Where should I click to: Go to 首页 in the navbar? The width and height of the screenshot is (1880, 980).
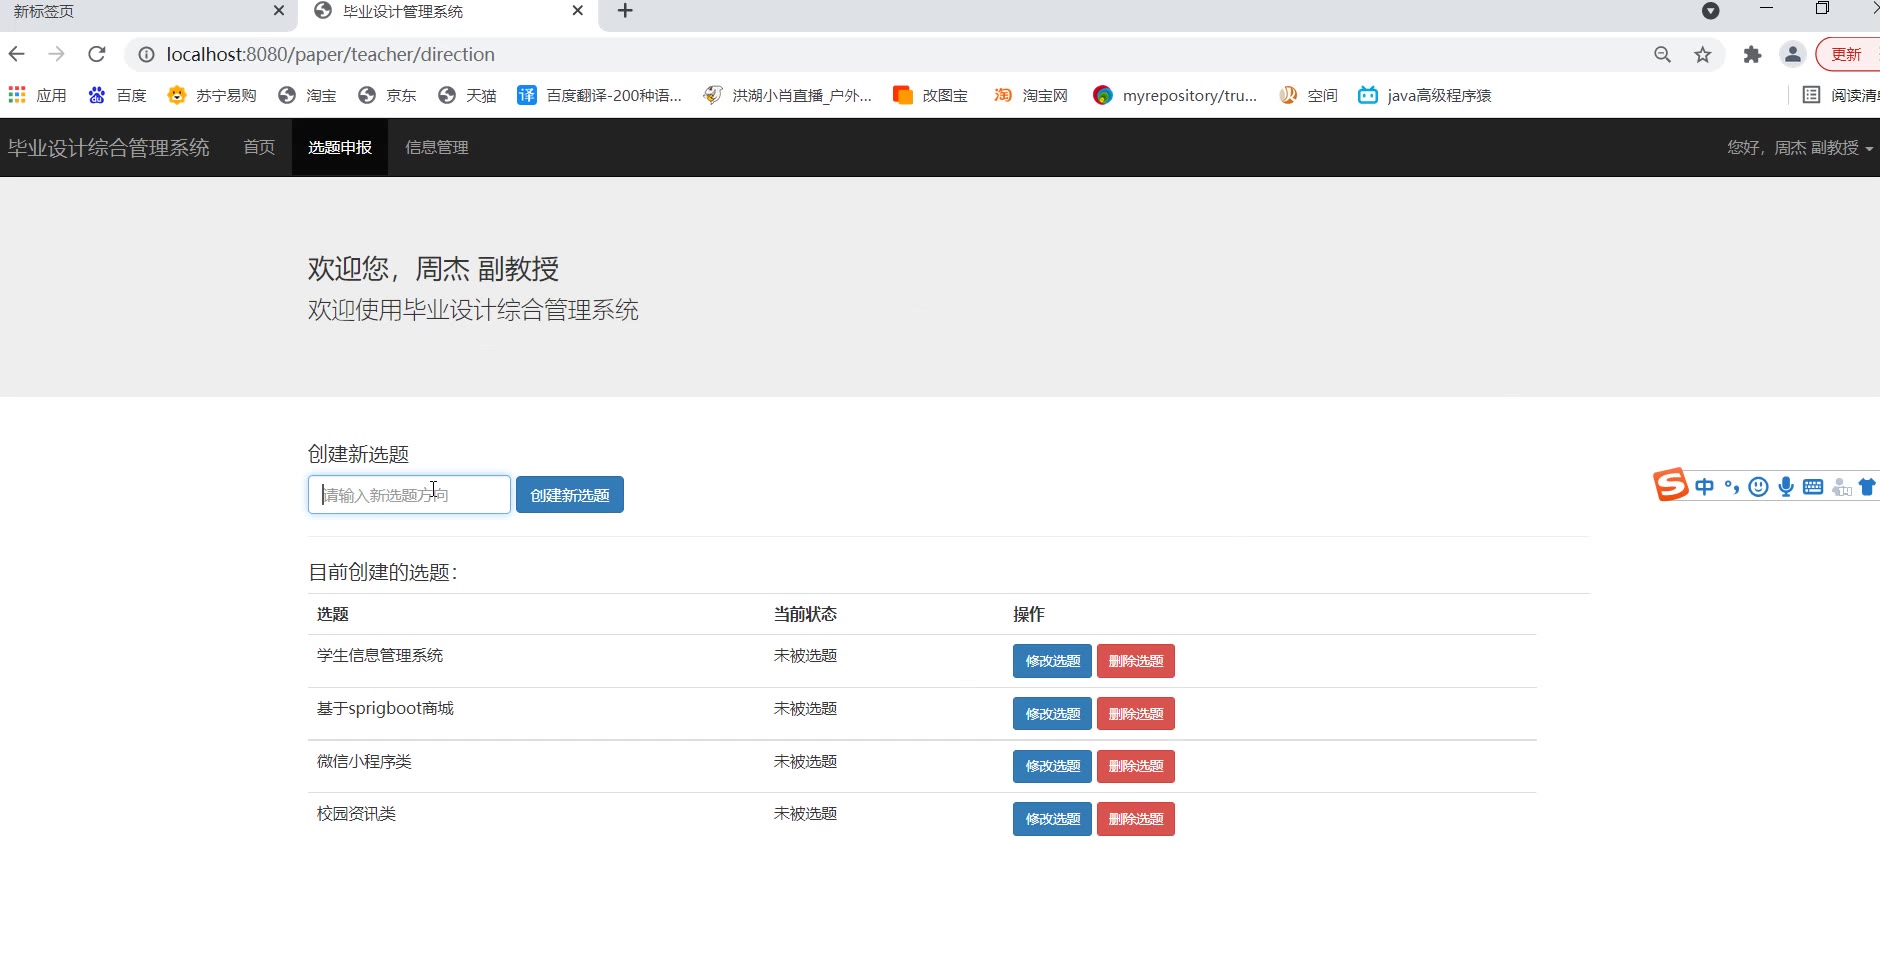(x=259, y=147)
